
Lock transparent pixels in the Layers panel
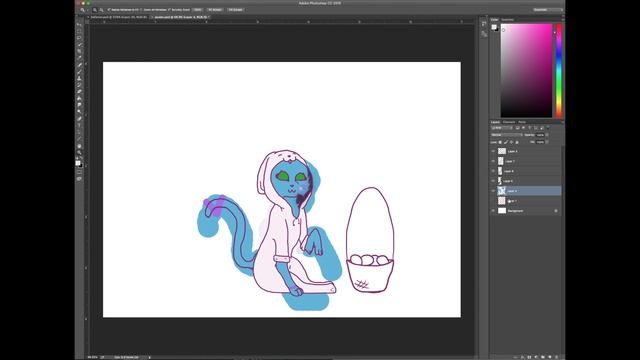pos(500,142)
